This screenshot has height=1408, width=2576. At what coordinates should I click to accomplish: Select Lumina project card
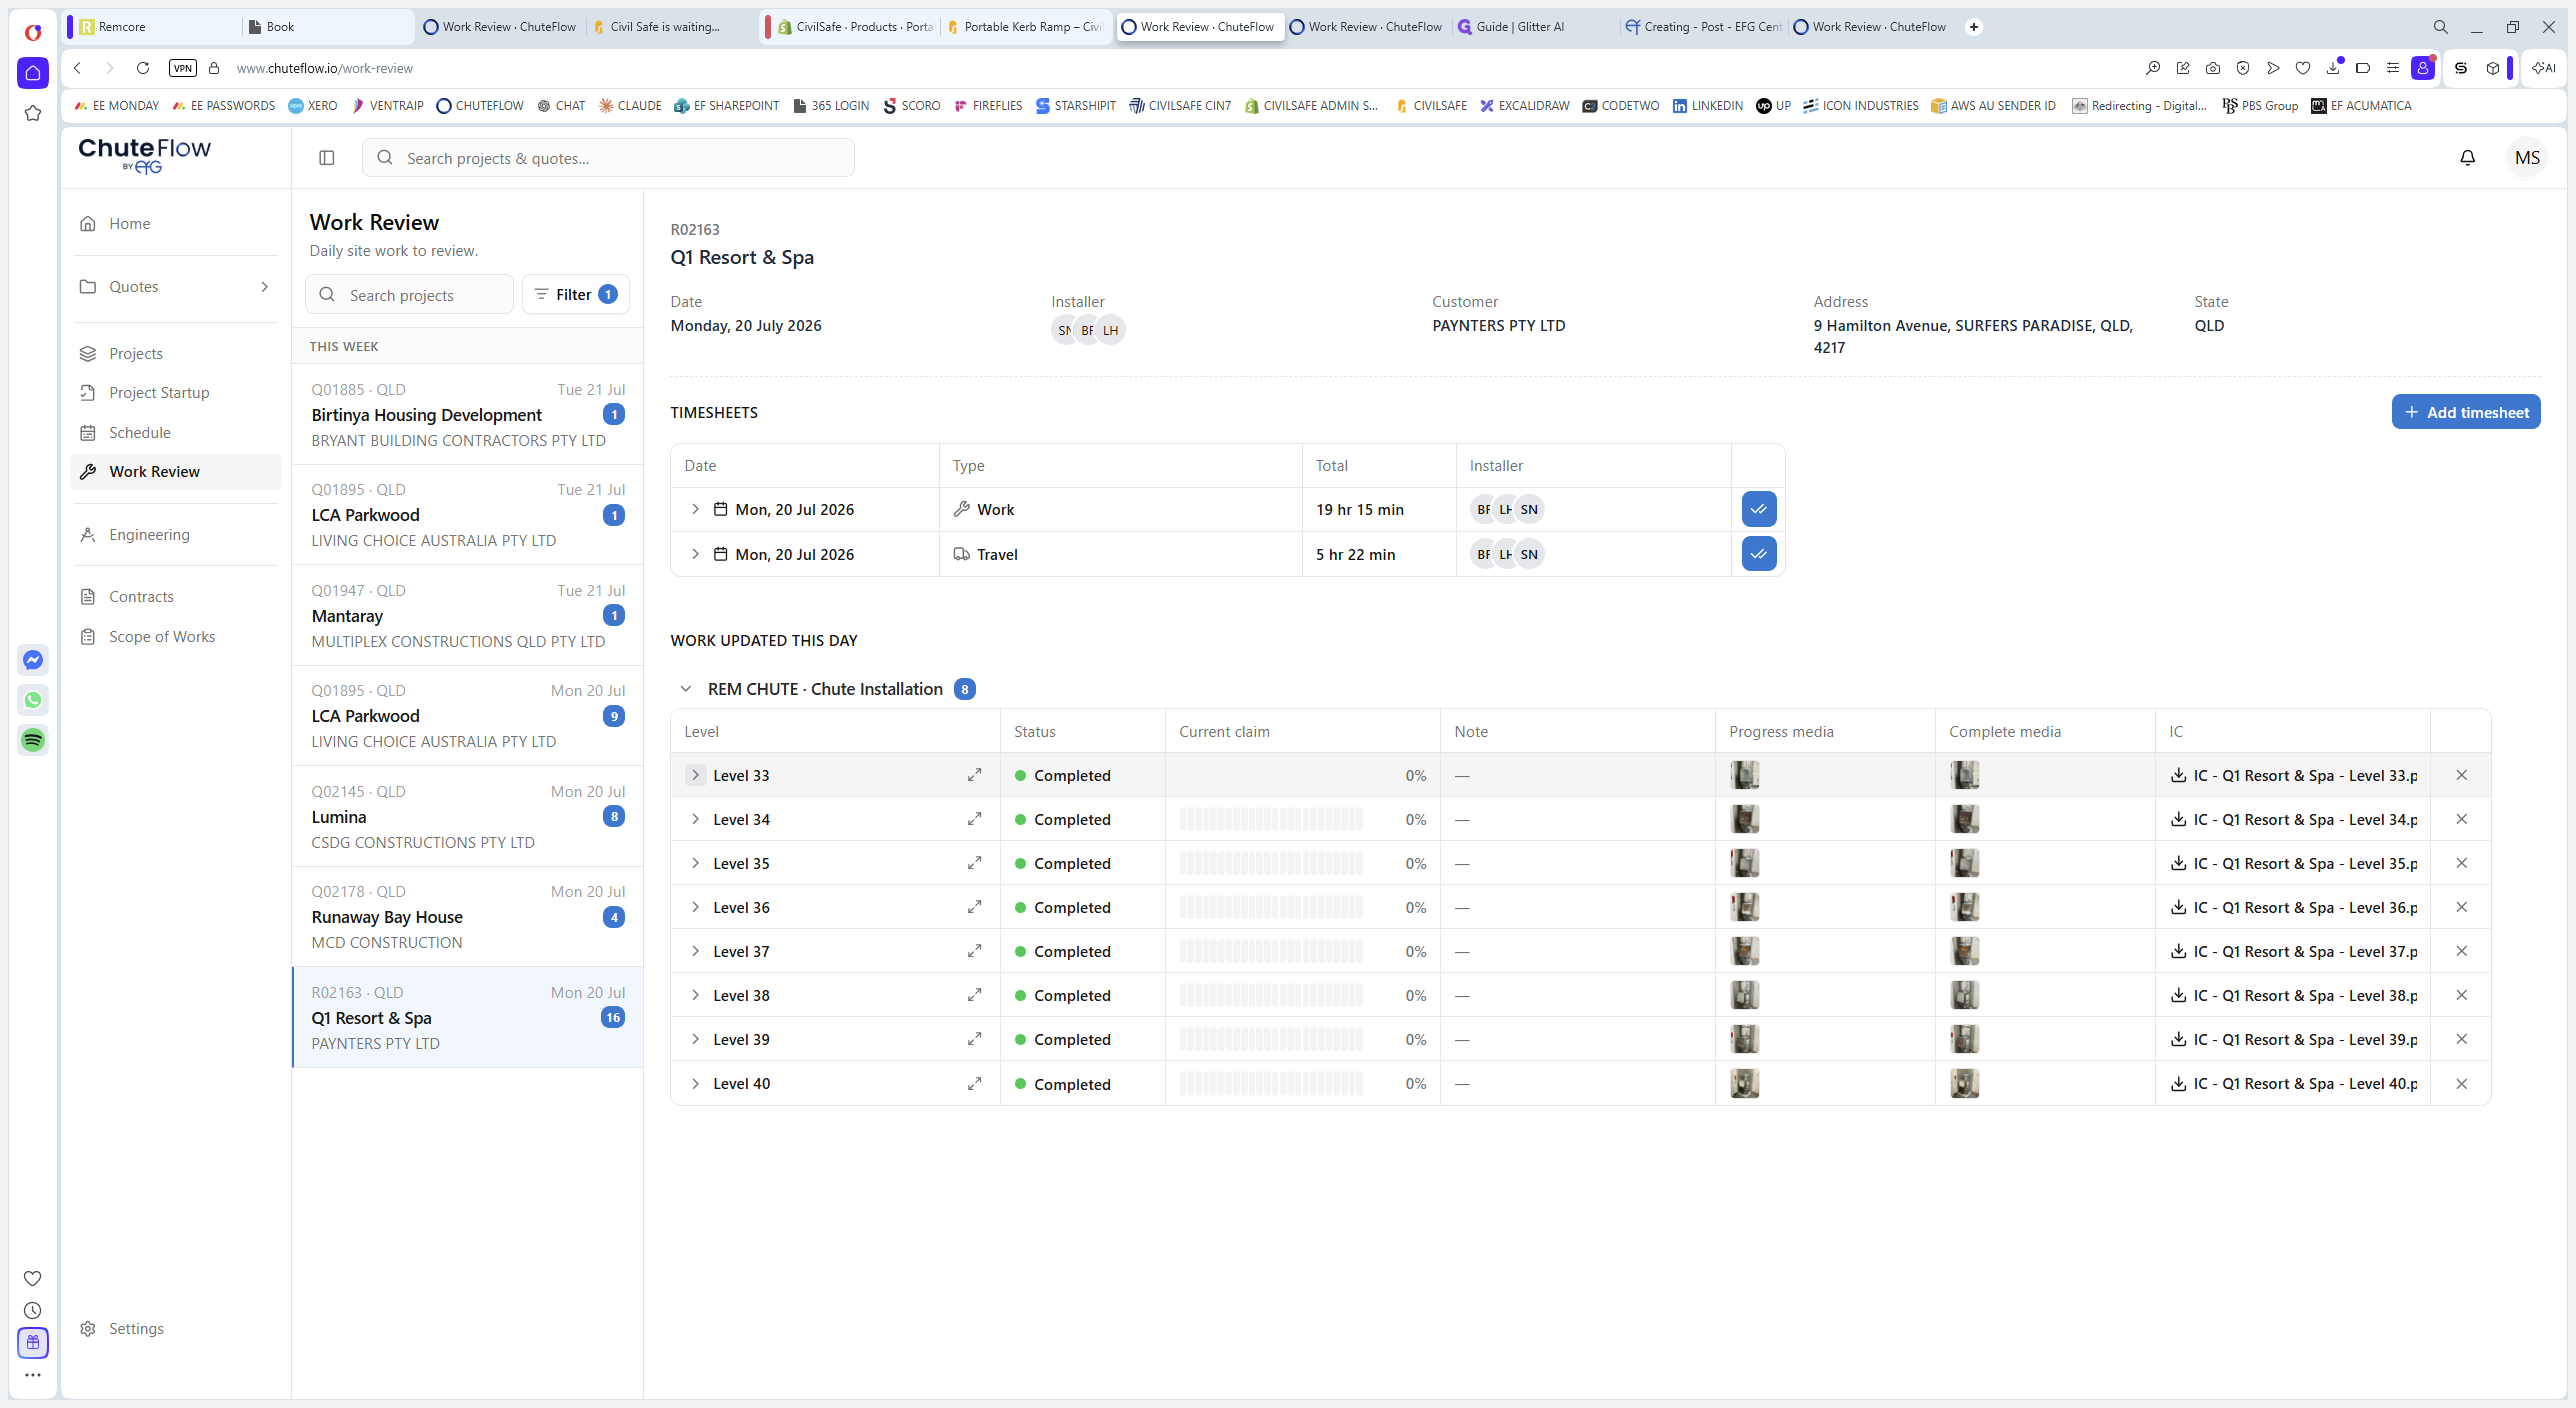point(467,816)
